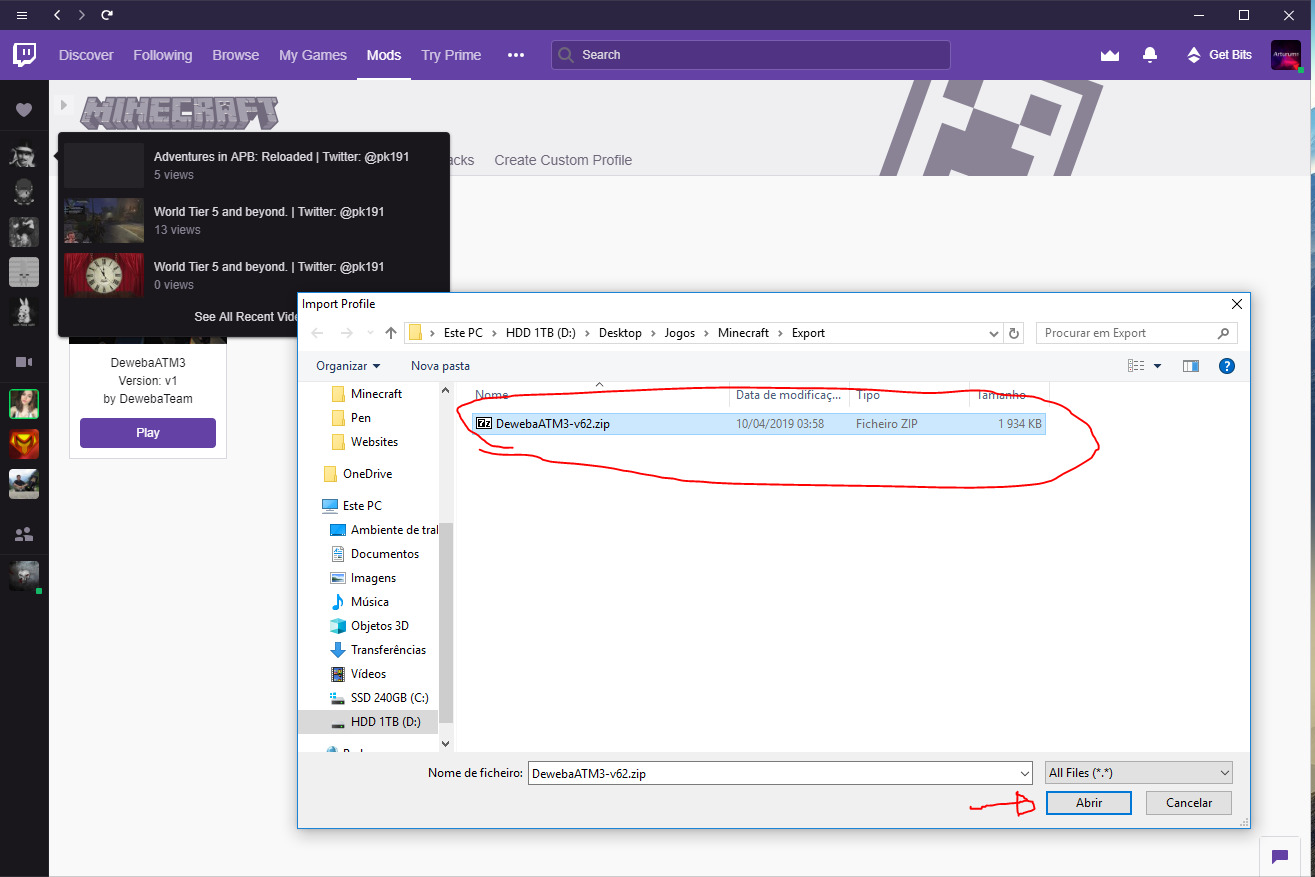Click the Prime crown icon
Viewport: 1315px width, 877px height.
[x=1109, y=55]
